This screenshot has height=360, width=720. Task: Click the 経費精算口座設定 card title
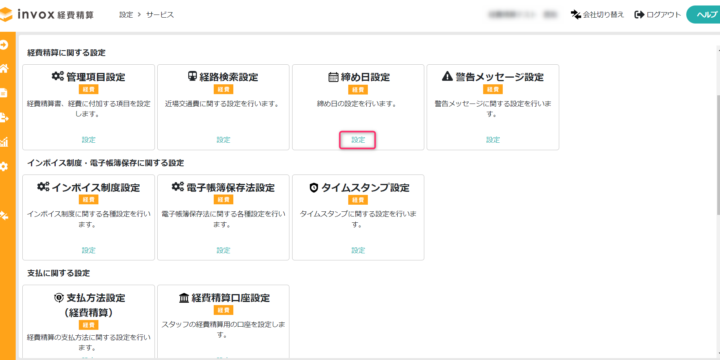pos(231,298)
